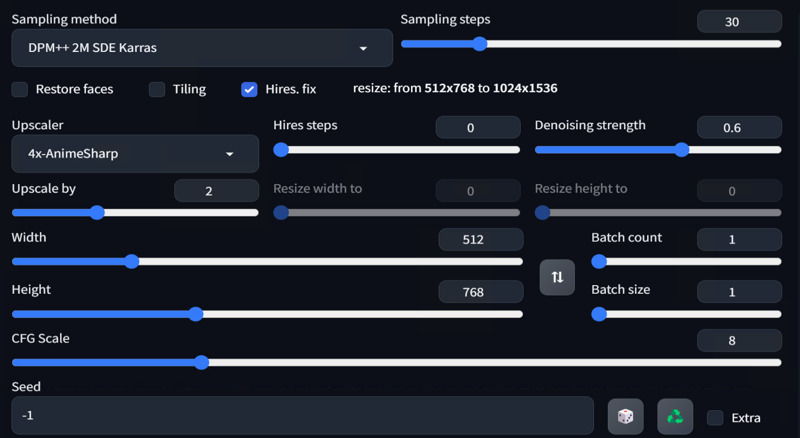Swap width and height with arrows icon
This screenshot has width=800, height=438.
(x=557, y=277)
